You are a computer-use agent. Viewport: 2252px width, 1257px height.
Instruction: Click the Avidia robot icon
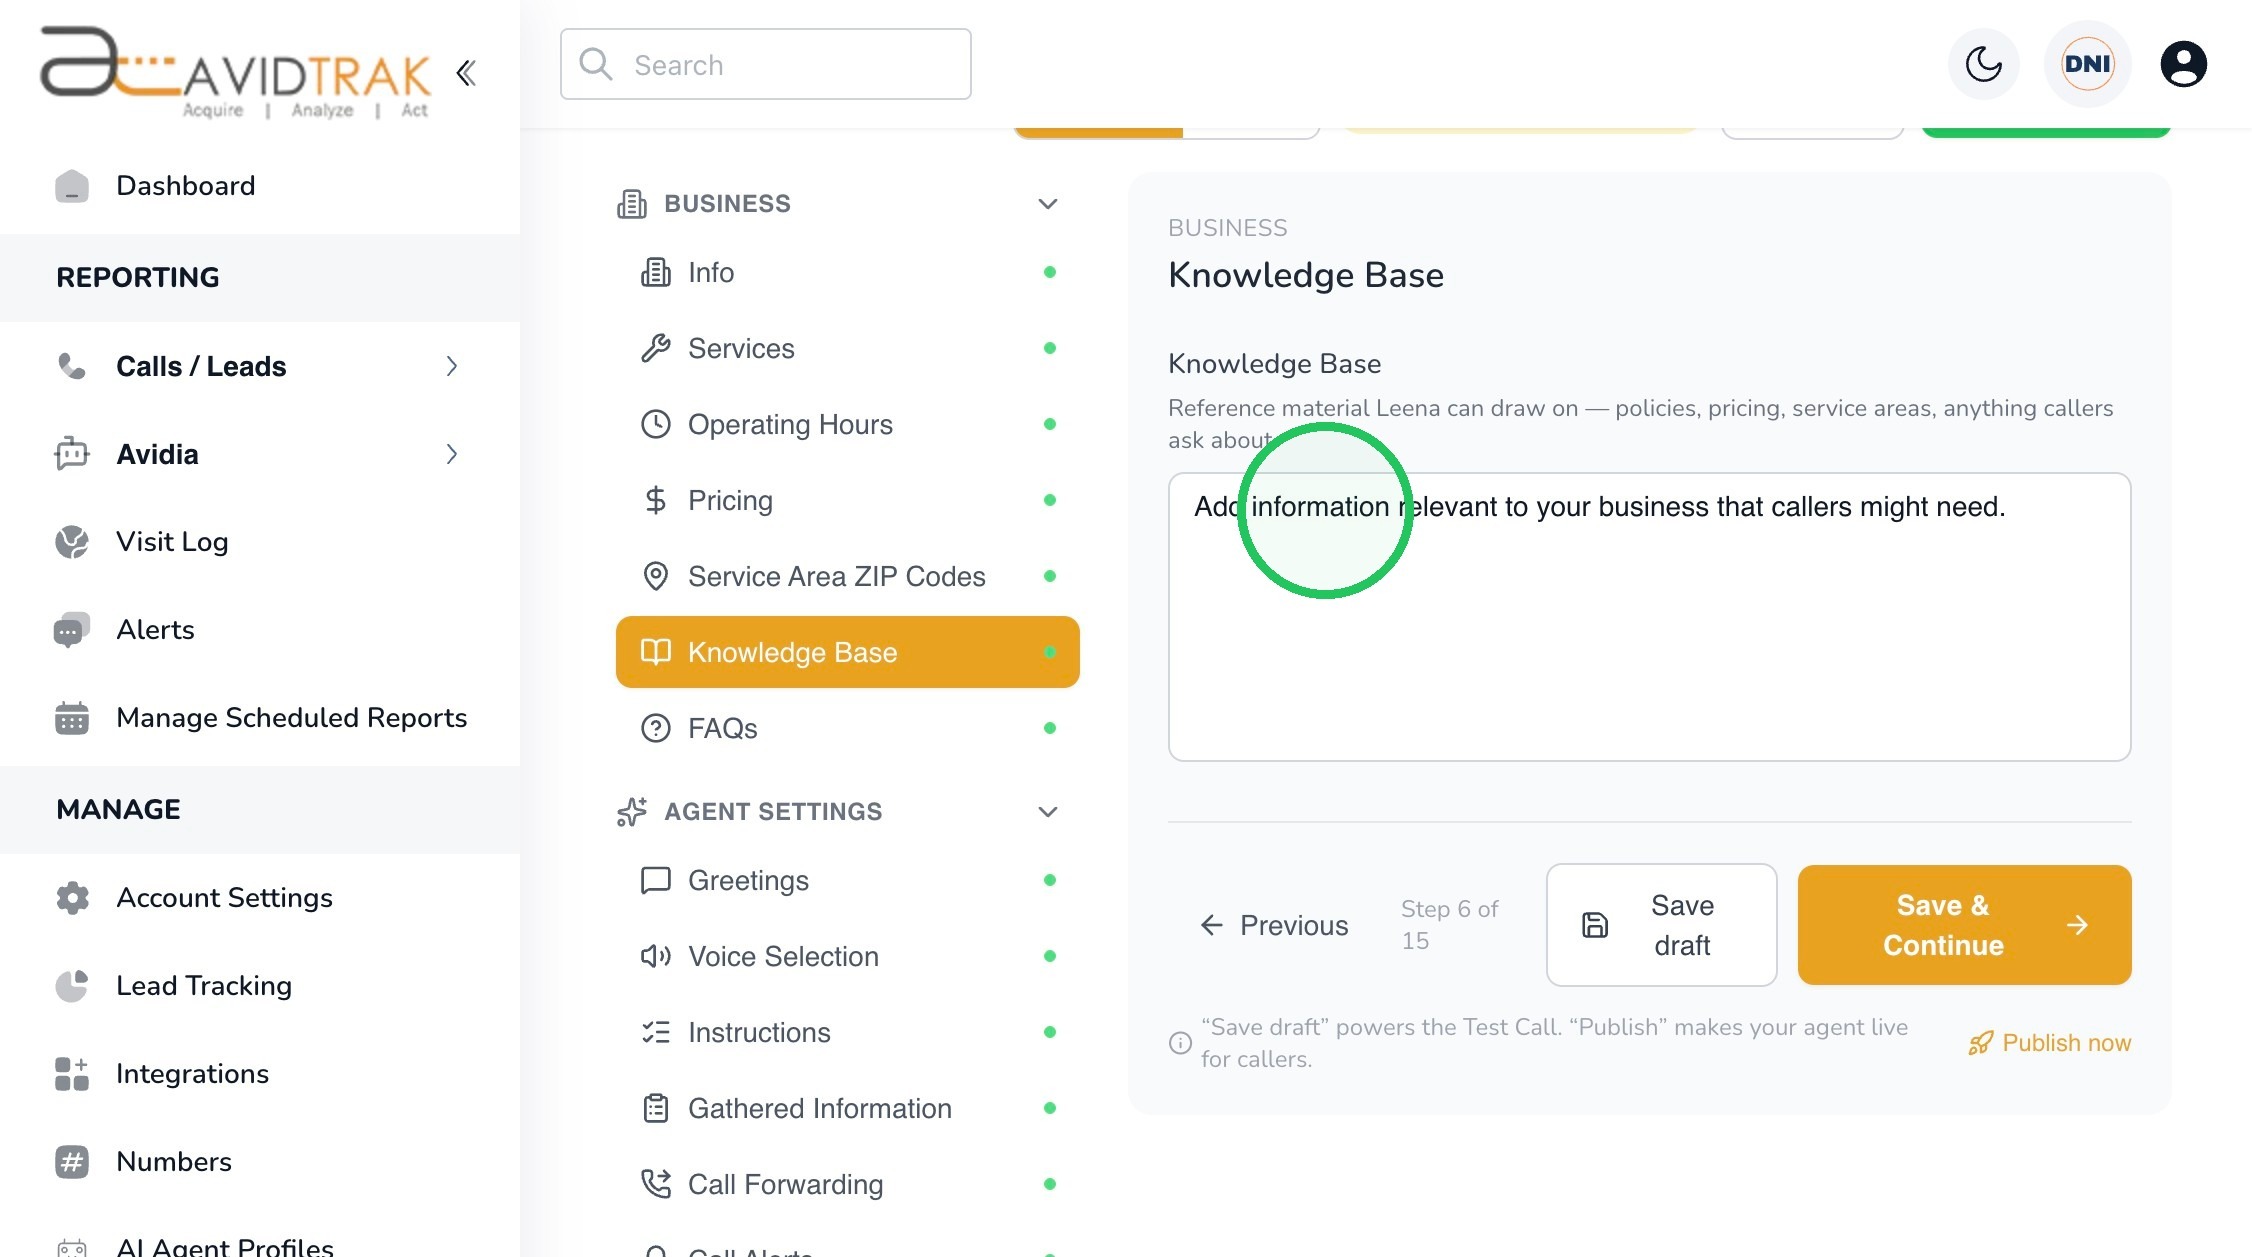72,453
